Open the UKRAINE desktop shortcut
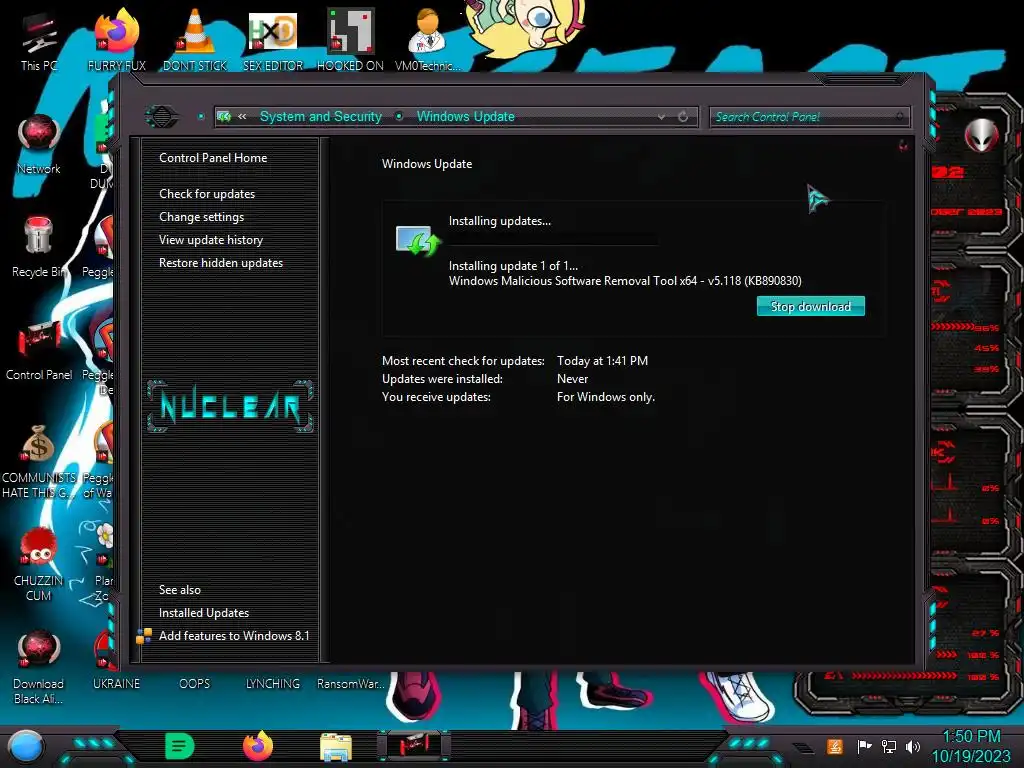1024x768 pixels. [x=116, y=684]
